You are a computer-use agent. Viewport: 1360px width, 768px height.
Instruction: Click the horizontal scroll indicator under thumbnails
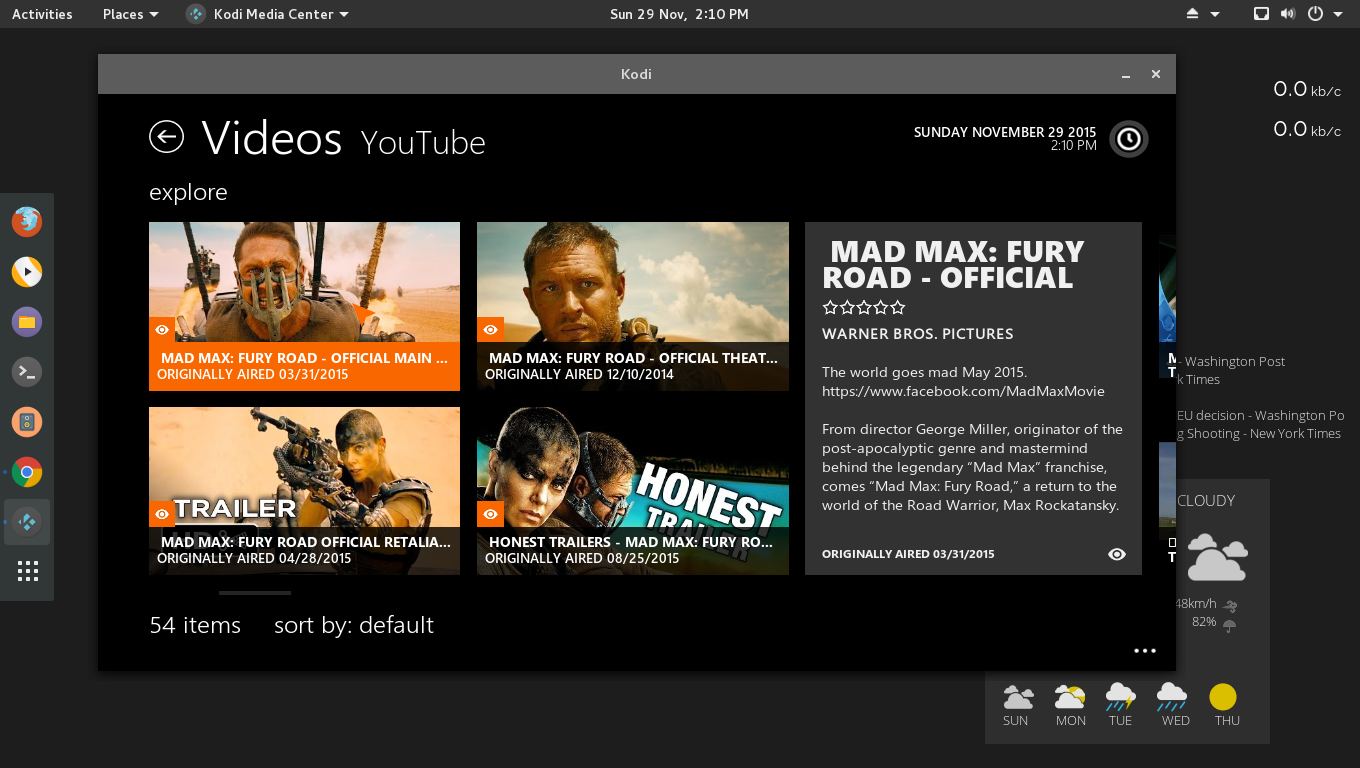pos(255,593)
